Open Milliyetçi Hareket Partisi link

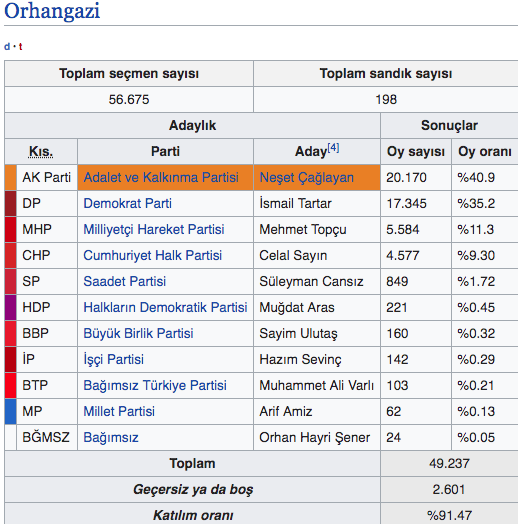click(154, 230)
